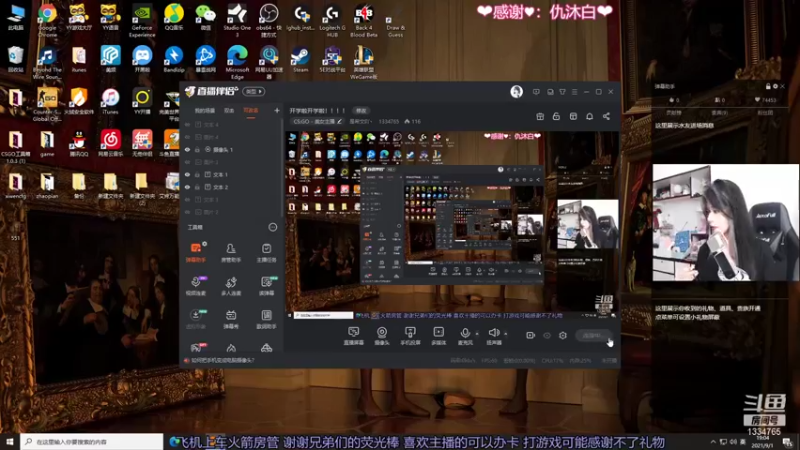Toggle lock on 文本 2 layer
Viewport: 800px width, 450px height.
[x=197, y=187]
